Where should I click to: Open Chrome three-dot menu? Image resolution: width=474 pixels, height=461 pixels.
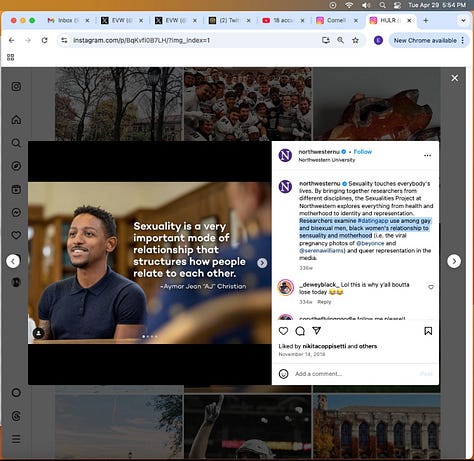(463, 40)
